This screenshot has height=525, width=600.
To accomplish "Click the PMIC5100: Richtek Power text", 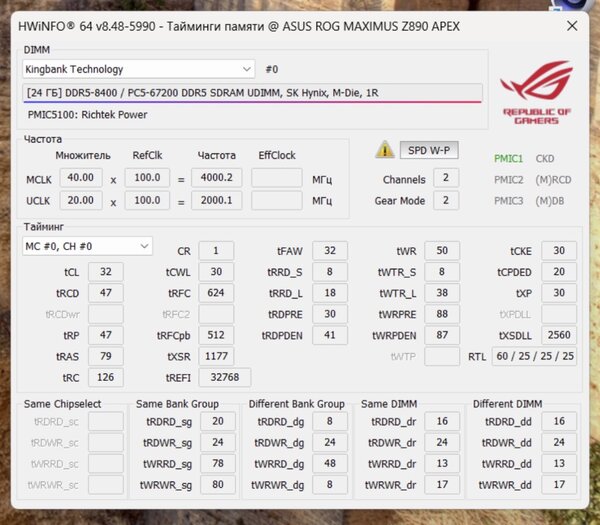I will 87,115.
